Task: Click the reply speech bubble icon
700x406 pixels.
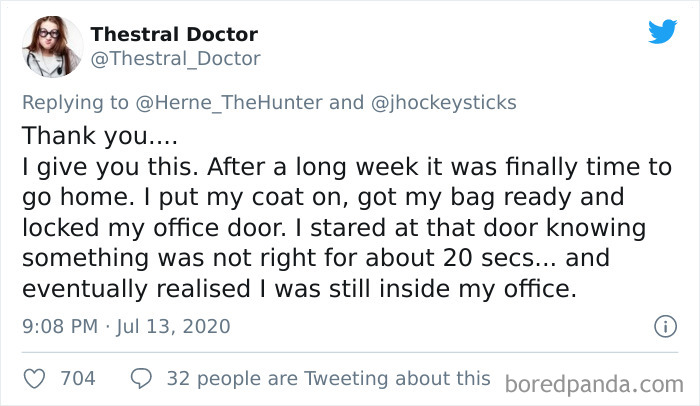Action: [142, 378]
